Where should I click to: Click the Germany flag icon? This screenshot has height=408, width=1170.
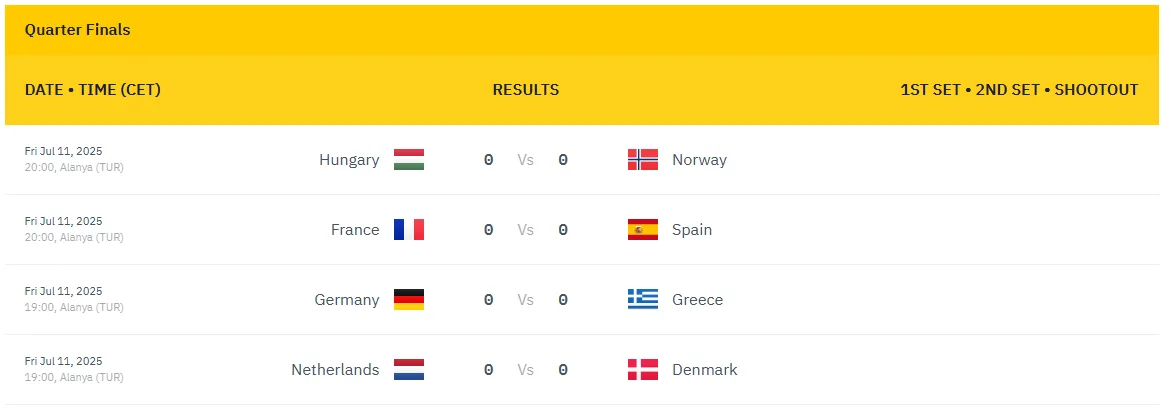click(x=409, y=300)
